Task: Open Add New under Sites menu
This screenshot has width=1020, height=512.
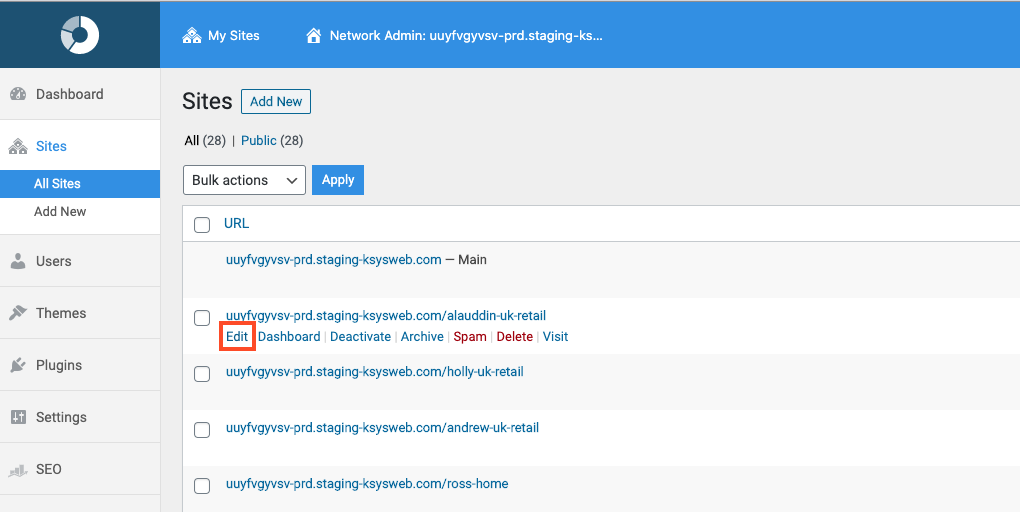Action: (x=60, y=211)
